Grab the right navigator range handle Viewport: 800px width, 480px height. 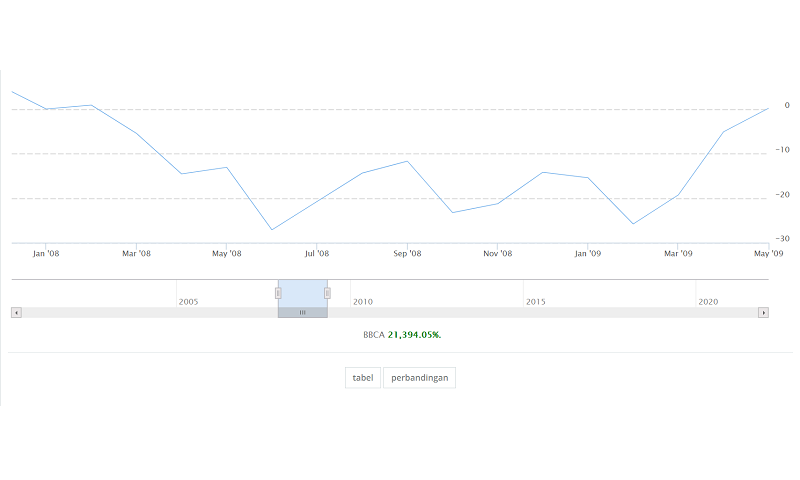327,293
